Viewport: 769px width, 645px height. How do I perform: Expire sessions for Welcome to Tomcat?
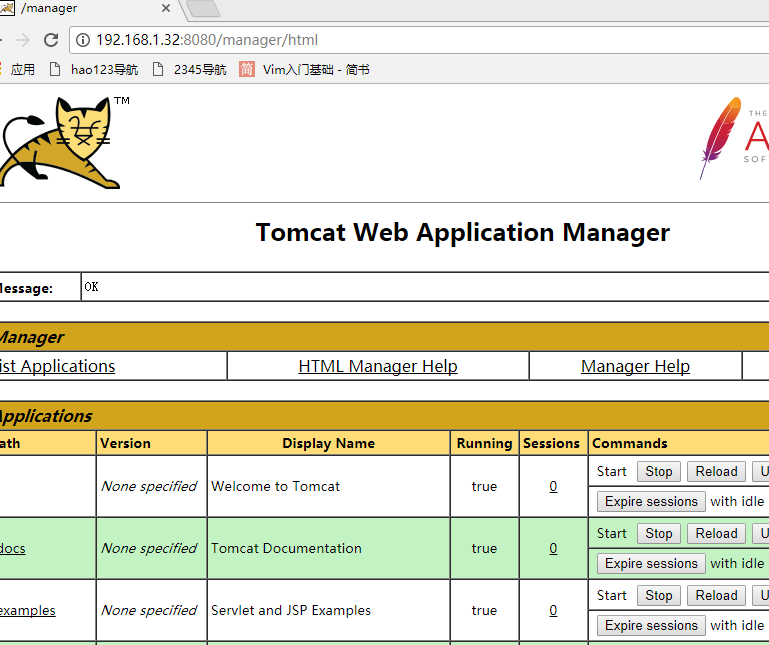tap(651, 501)
